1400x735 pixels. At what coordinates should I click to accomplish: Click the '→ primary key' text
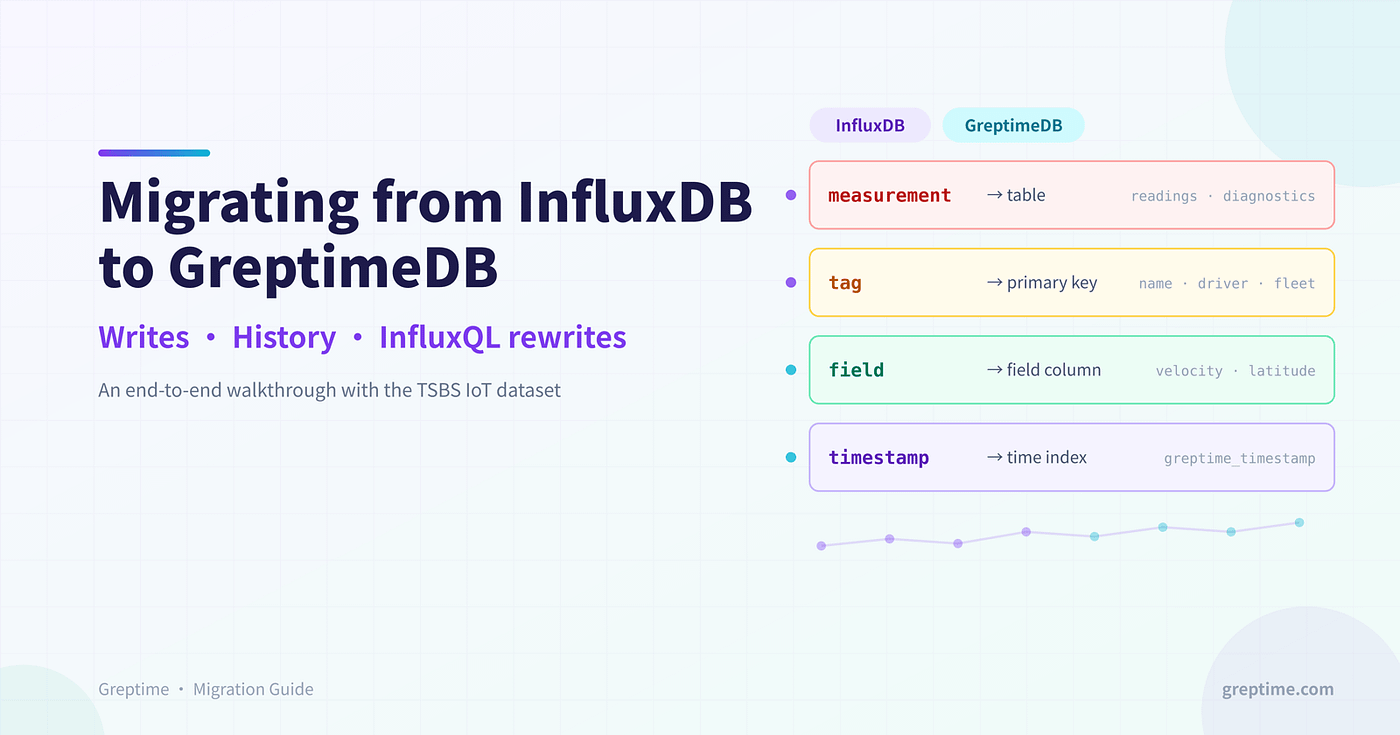1042,283
